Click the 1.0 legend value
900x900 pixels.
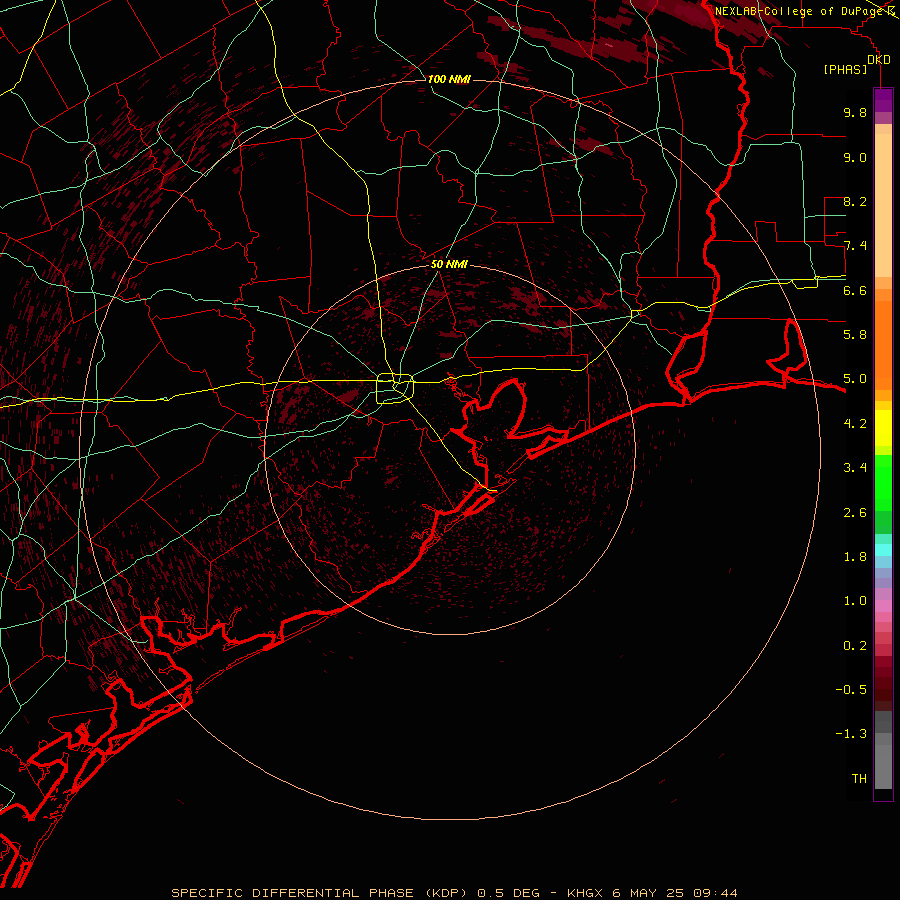855,601
